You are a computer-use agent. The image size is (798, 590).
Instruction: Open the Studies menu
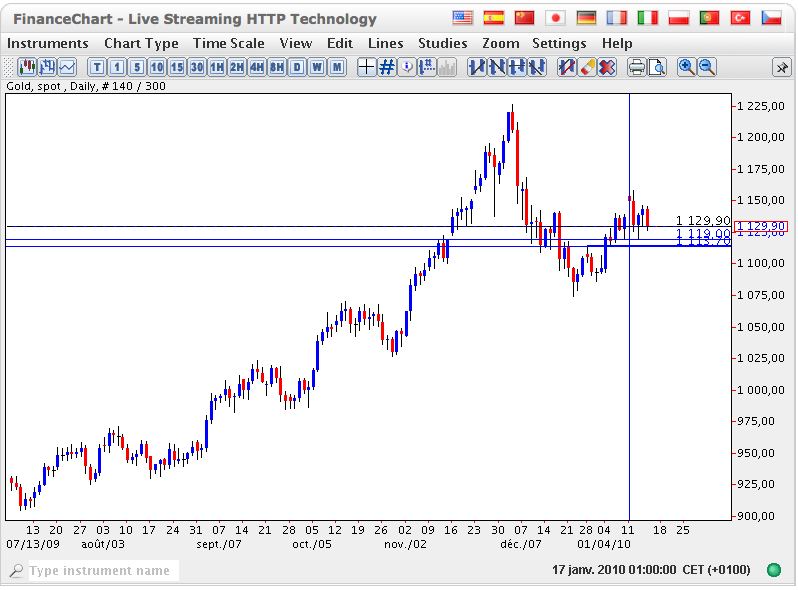pyautogui.click(x=442, y=43)
